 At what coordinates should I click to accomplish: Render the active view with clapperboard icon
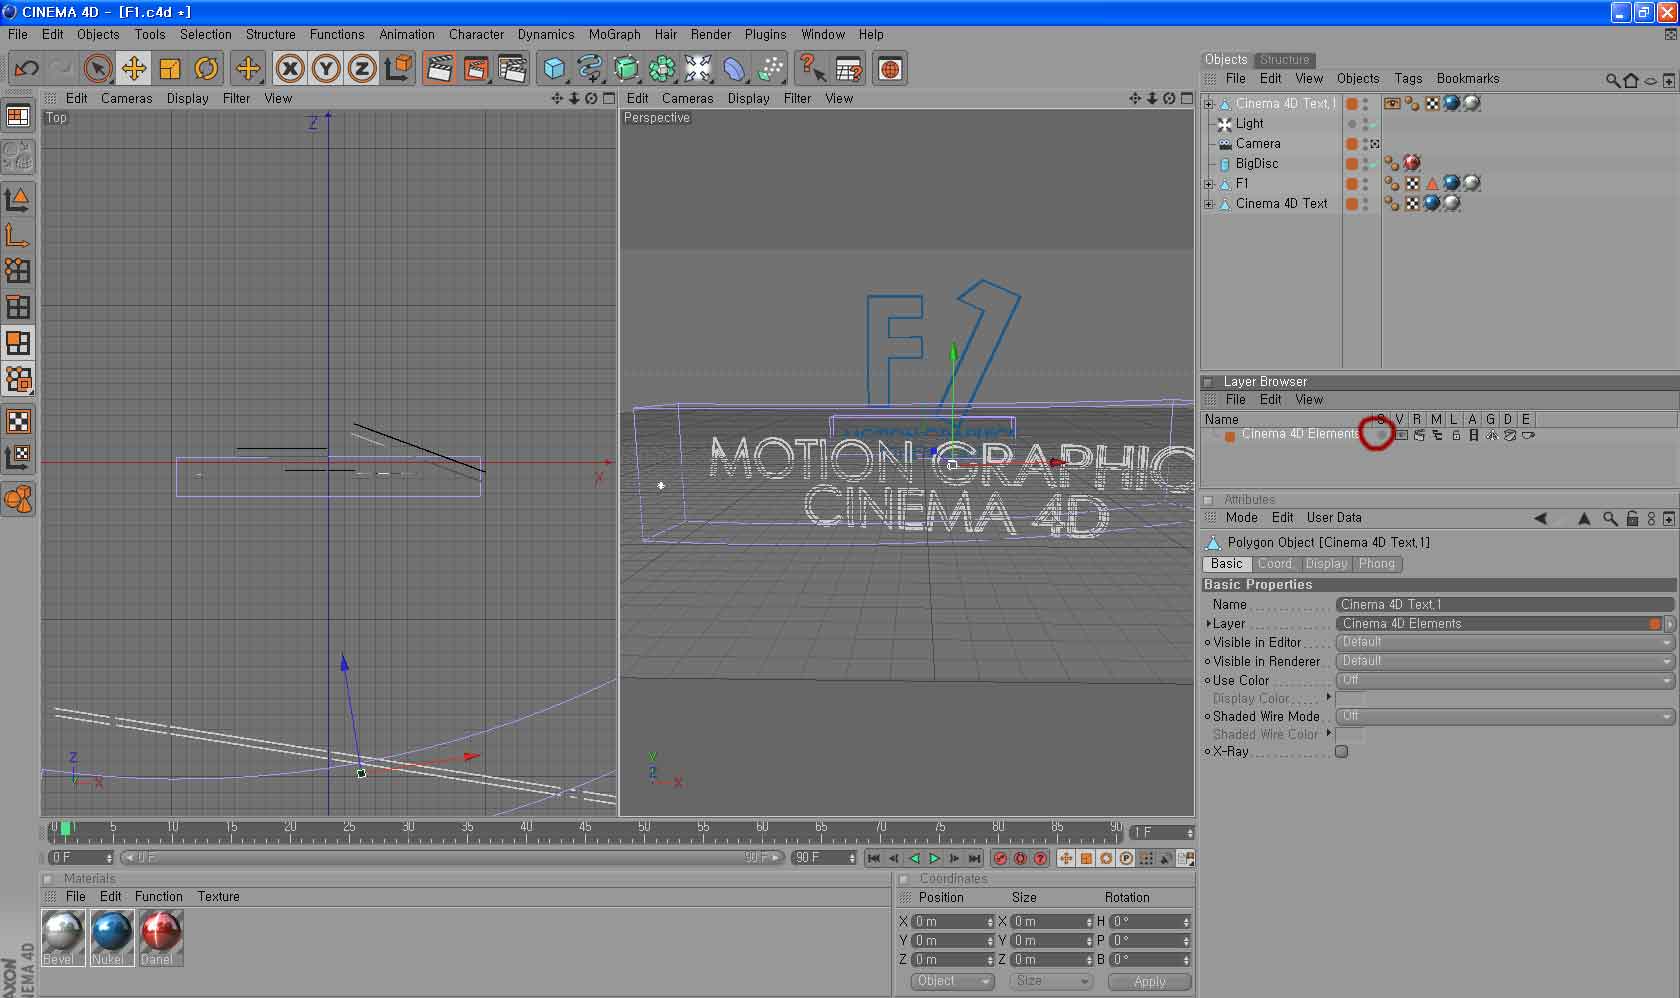click(440, 69)
